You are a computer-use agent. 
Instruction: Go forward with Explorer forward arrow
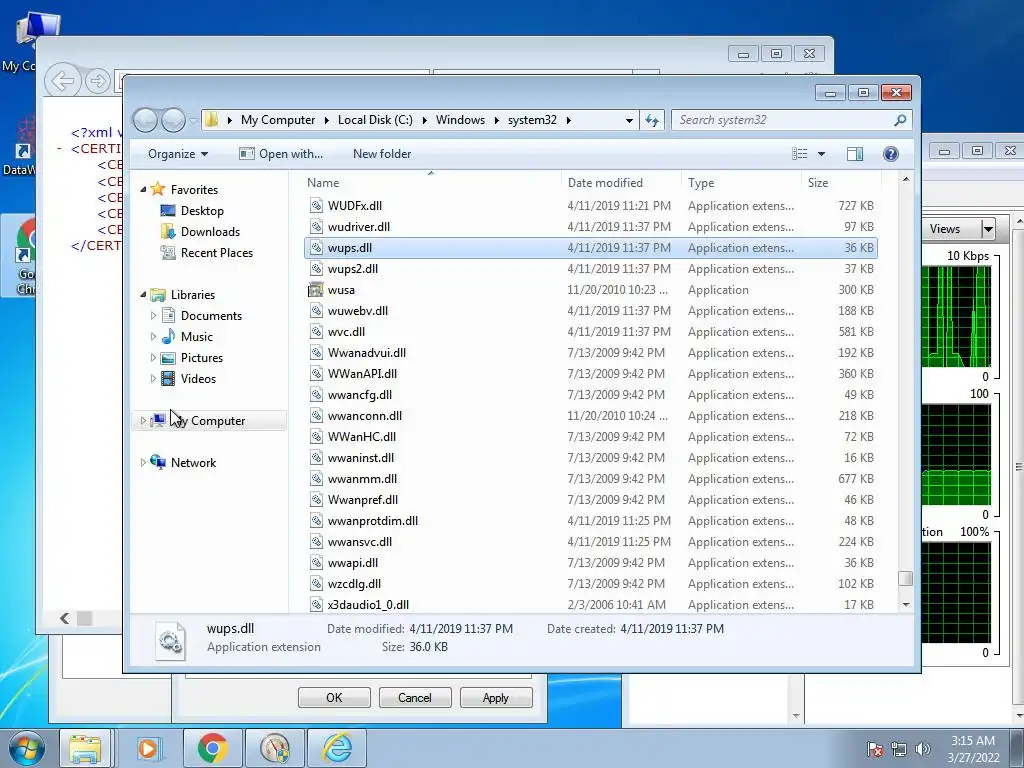(173, 120)
